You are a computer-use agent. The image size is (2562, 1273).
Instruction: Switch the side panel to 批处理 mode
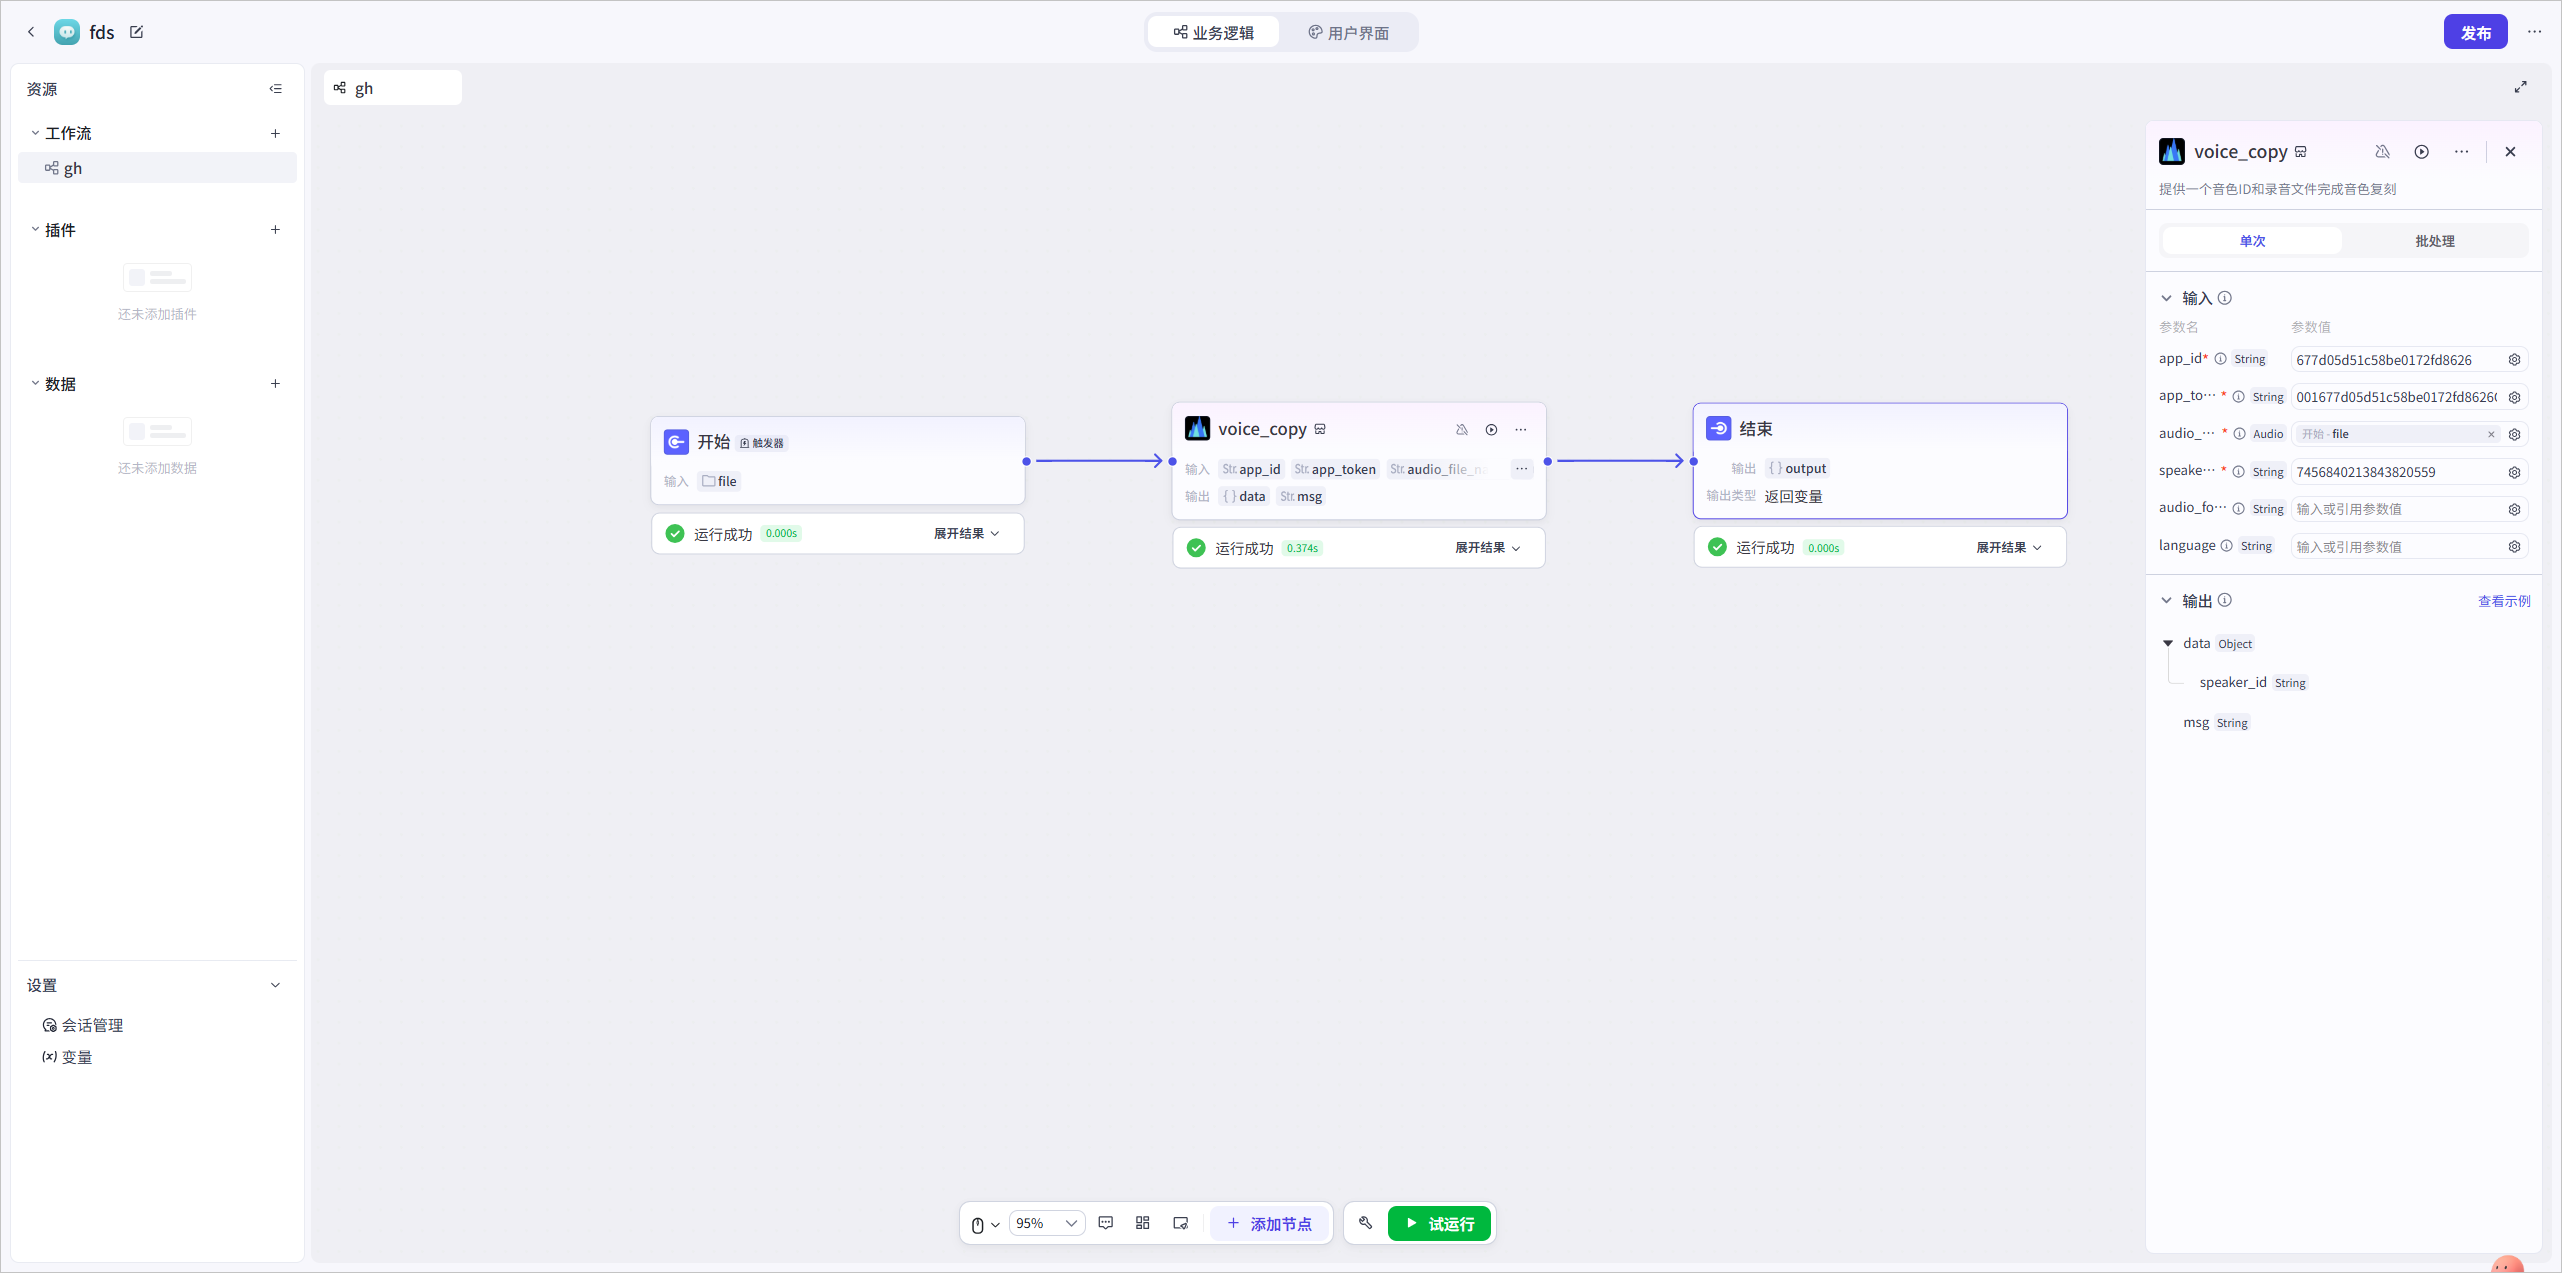(x=2434, y=241)
